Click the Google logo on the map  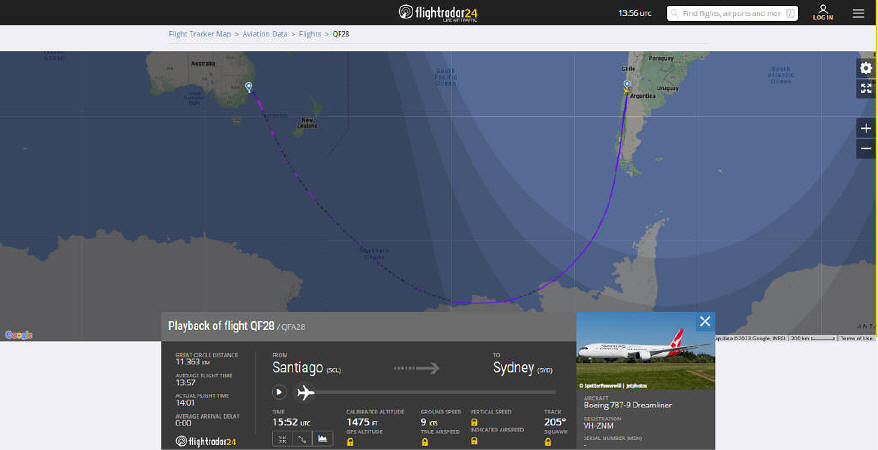click(x=18, y=335)
